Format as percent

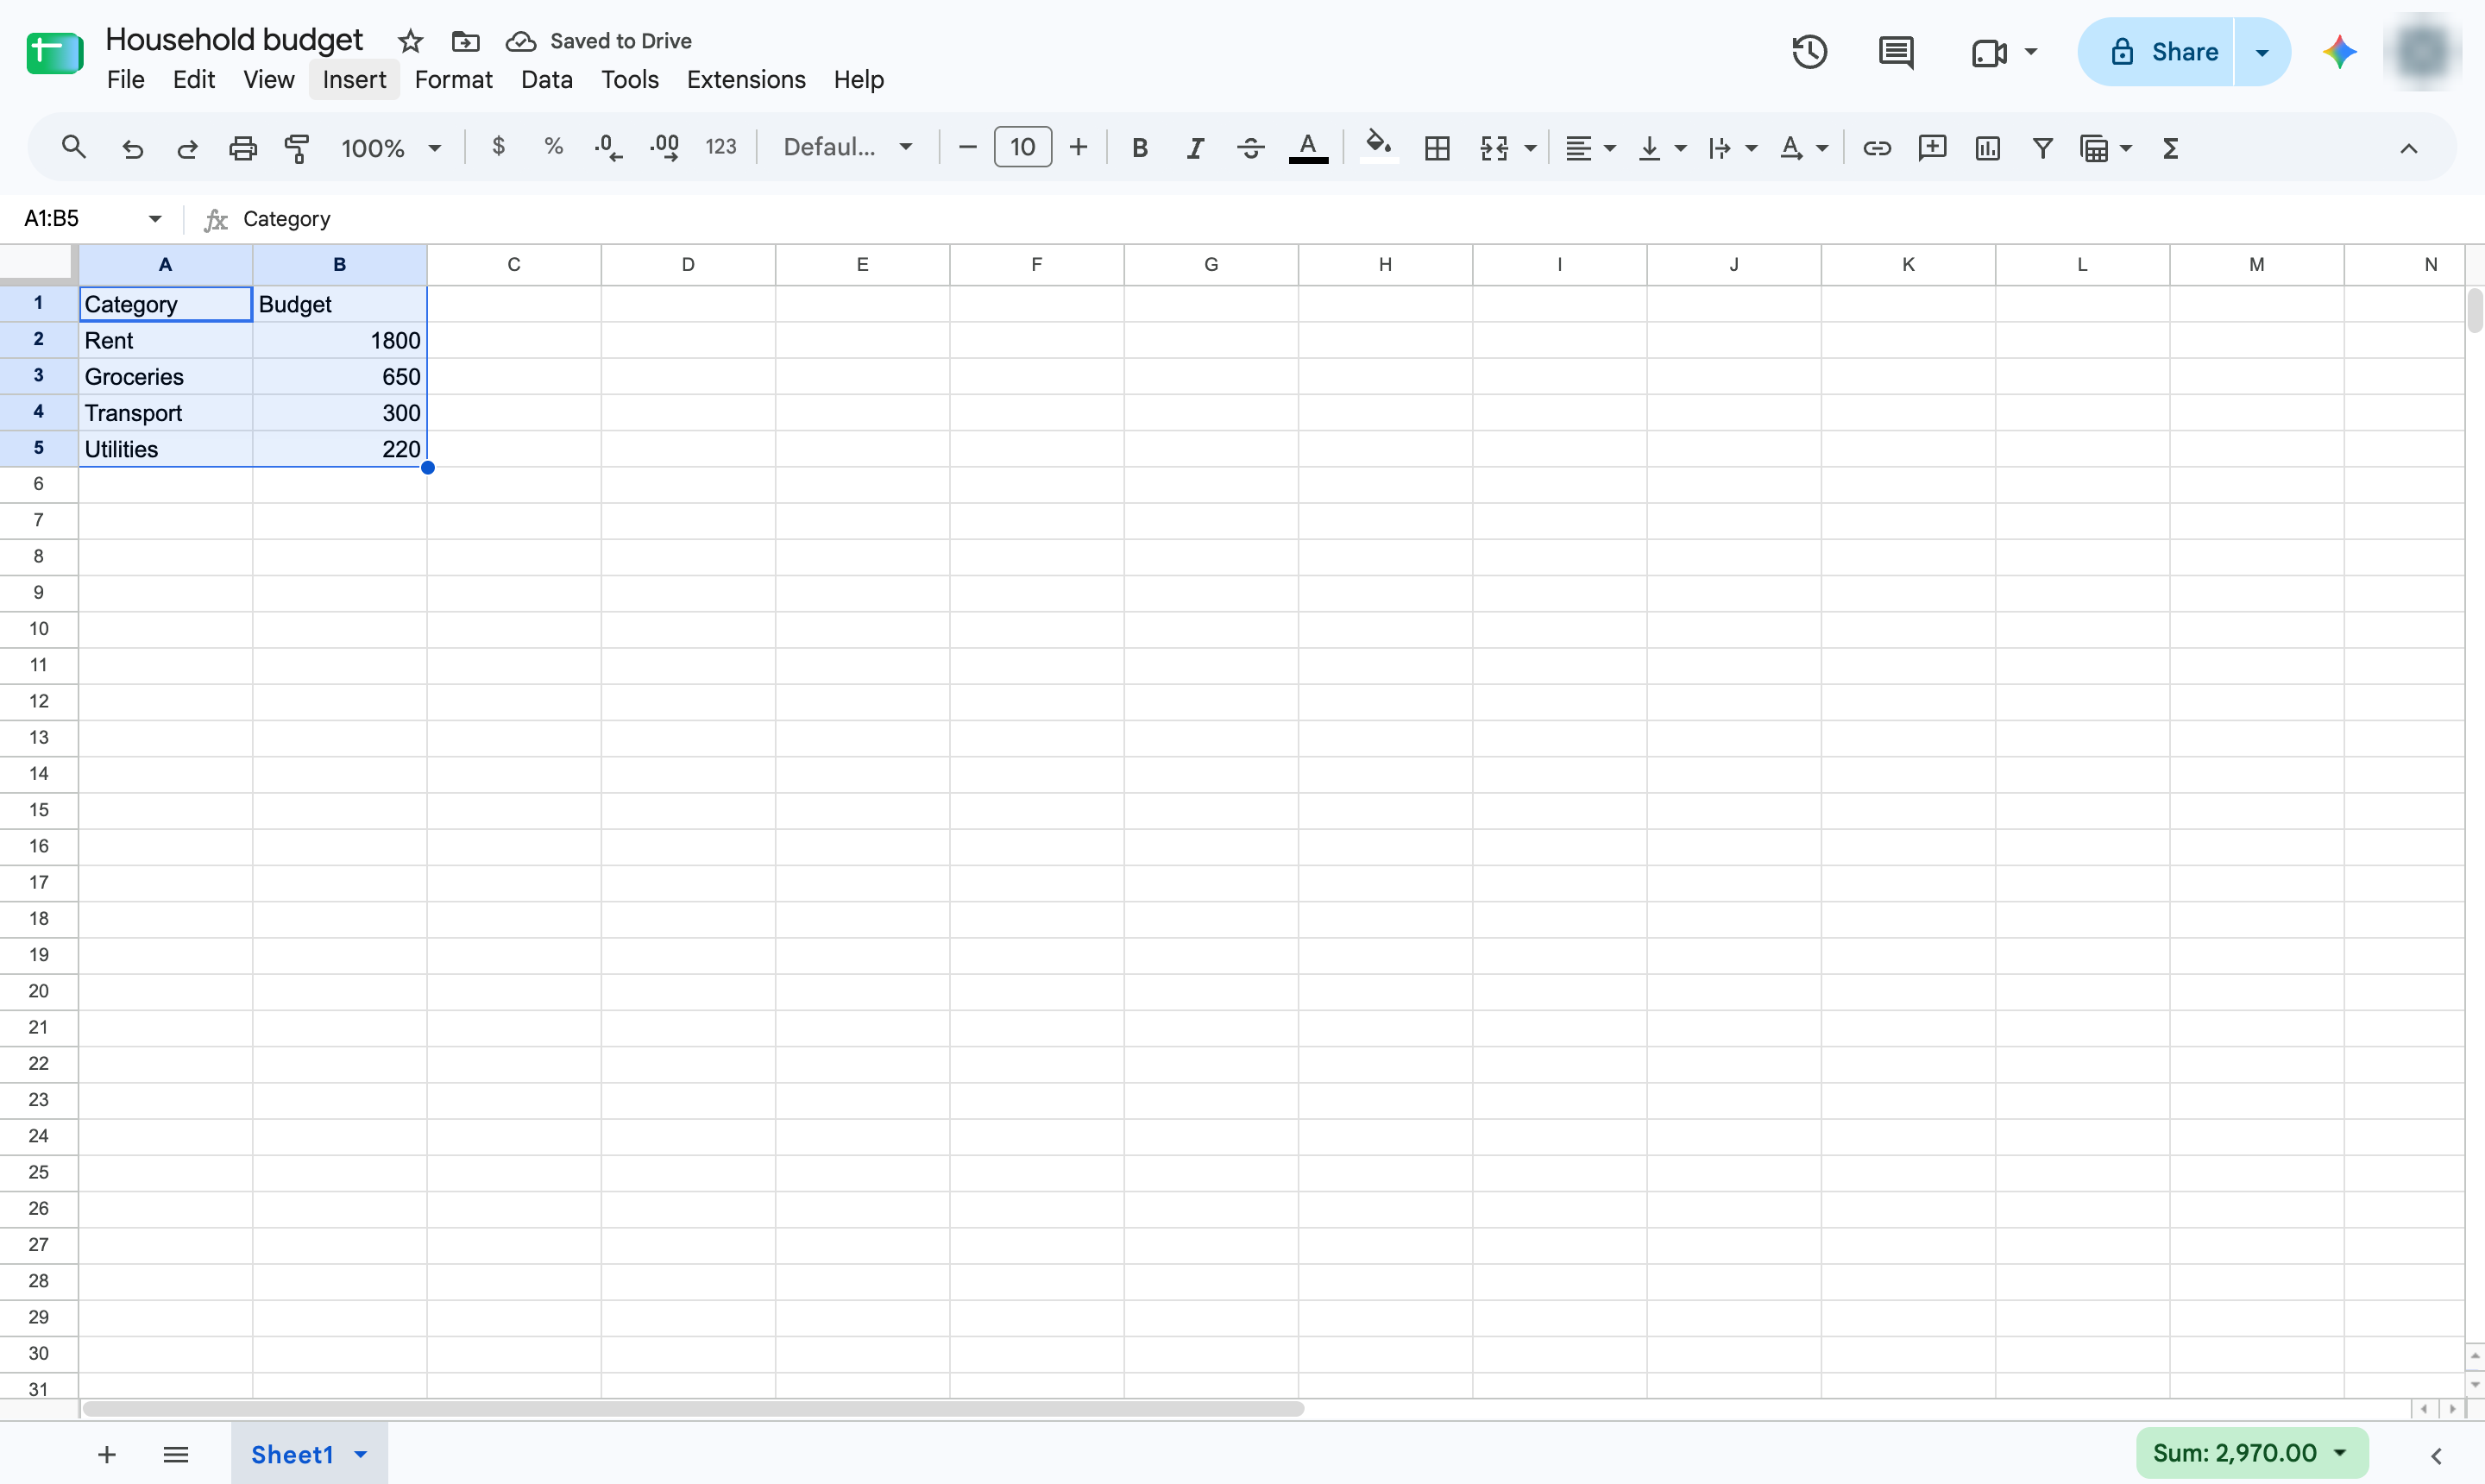(553, 146)
